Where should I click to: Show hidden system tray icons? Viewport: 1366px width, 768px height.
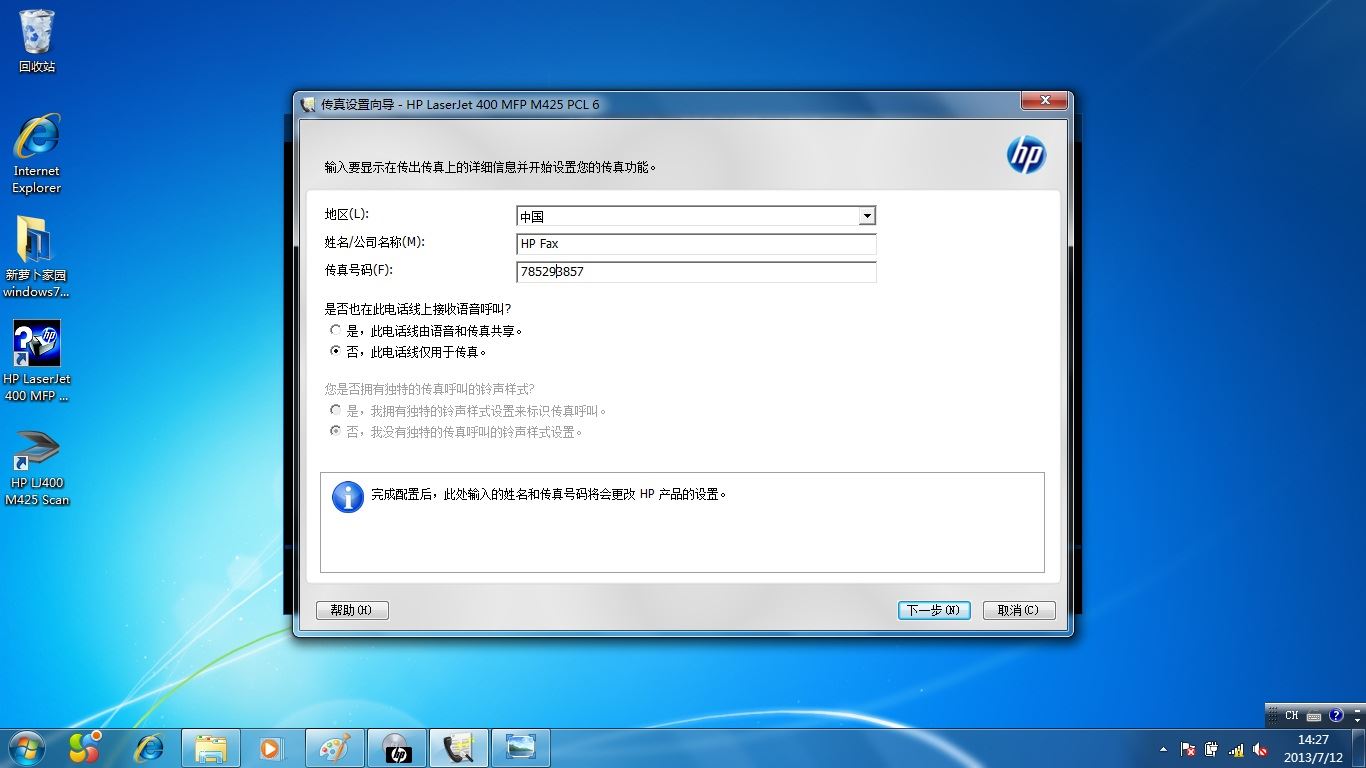(1163, 749)
